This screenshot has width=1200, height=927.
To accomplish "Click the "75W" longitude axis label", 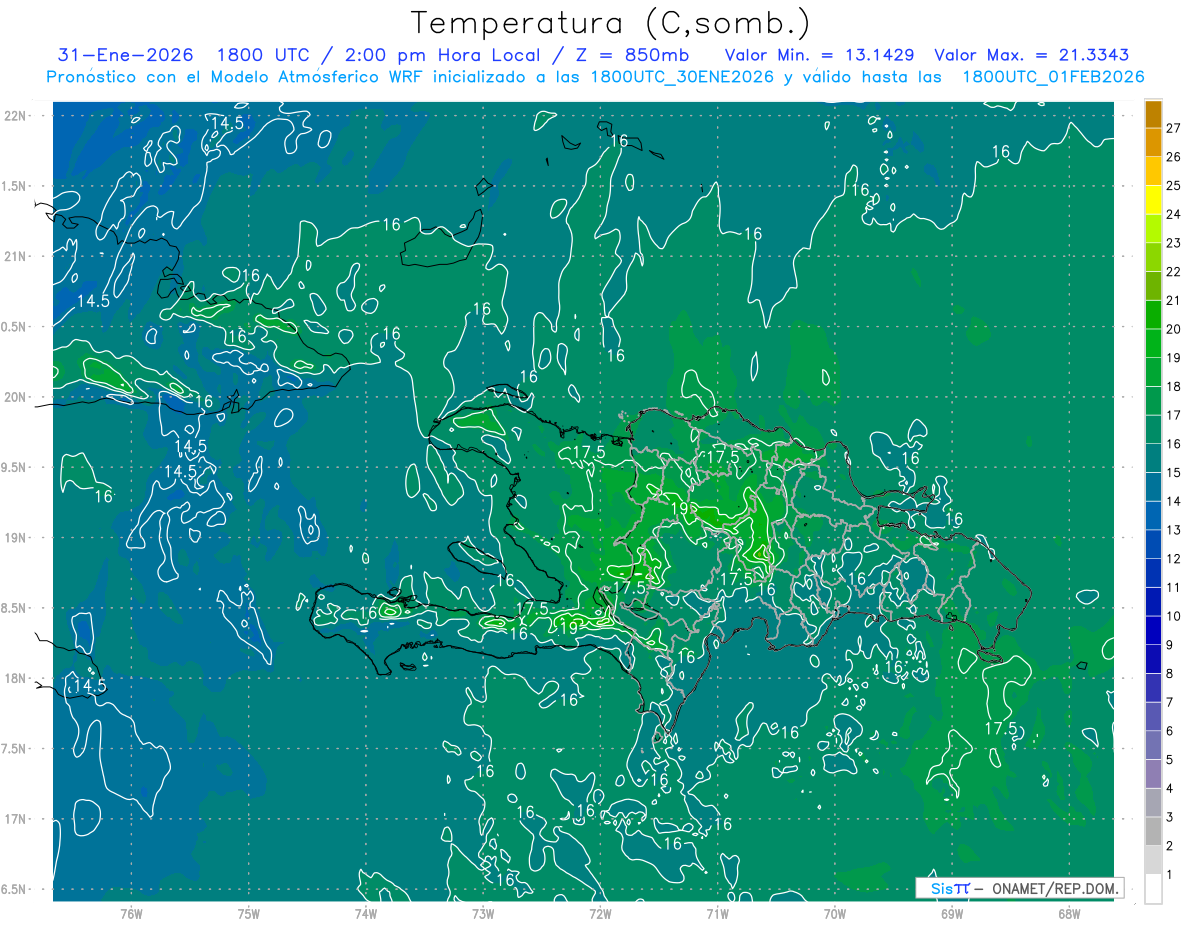I will (x=249, y=914).
